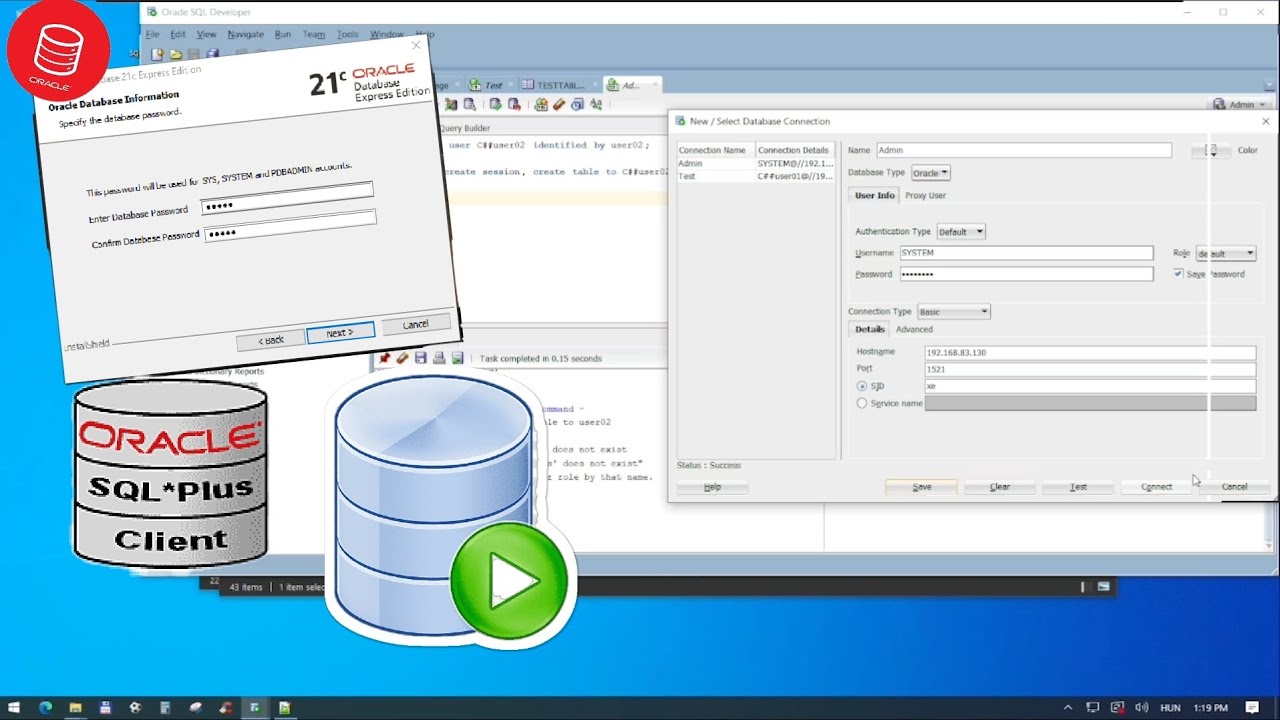This screenshot has height=720, width=1280.
Task: Click Cancel in Oracle installer dialog
Action: click(x=415, y=324)
